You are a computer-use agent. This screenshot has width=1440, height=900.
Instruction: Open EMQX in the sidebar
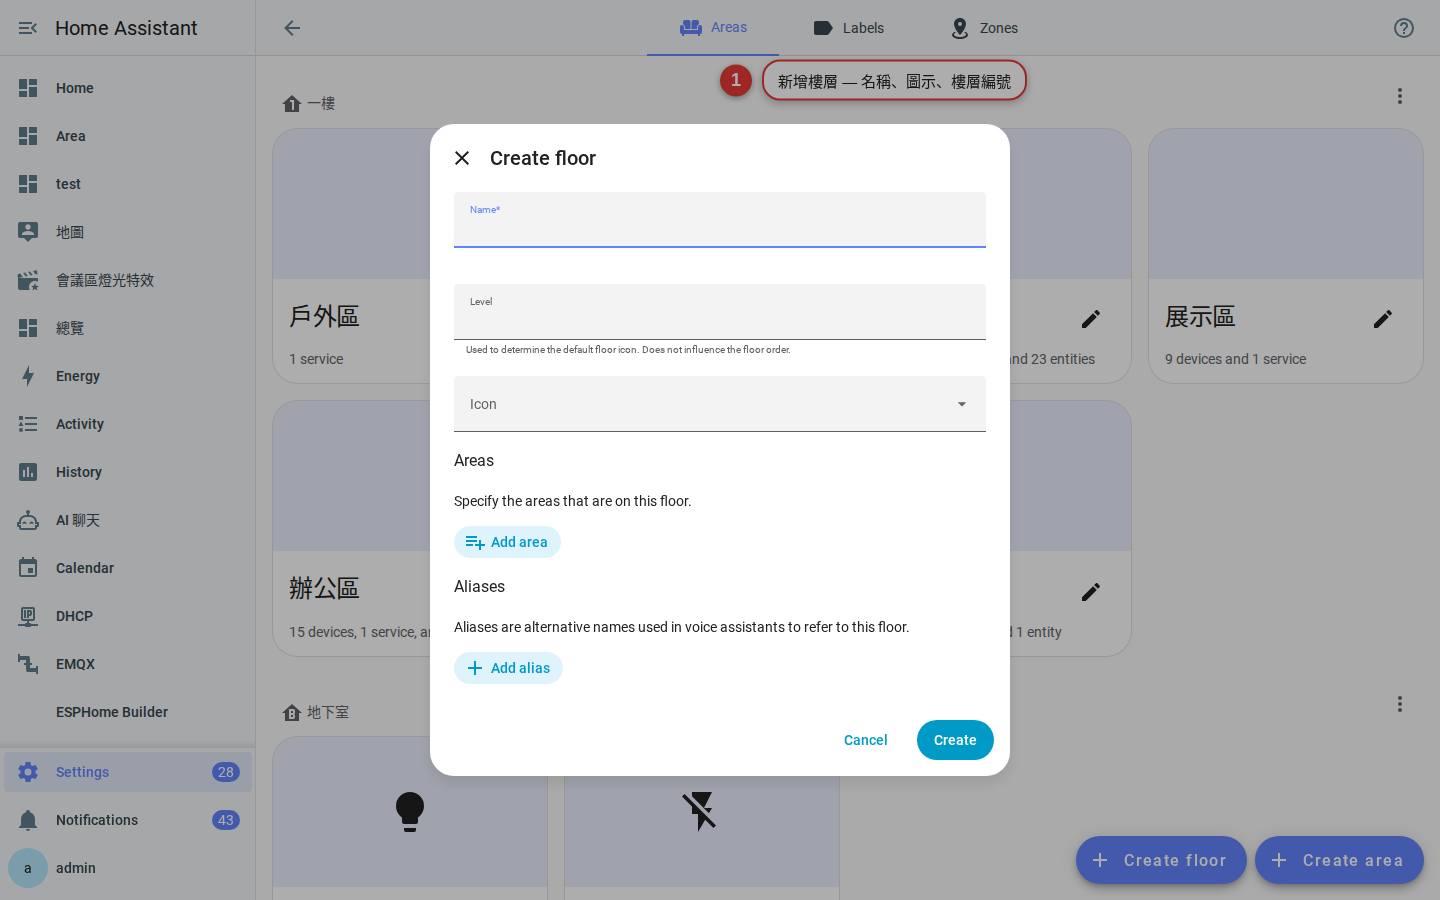(128, 664)
